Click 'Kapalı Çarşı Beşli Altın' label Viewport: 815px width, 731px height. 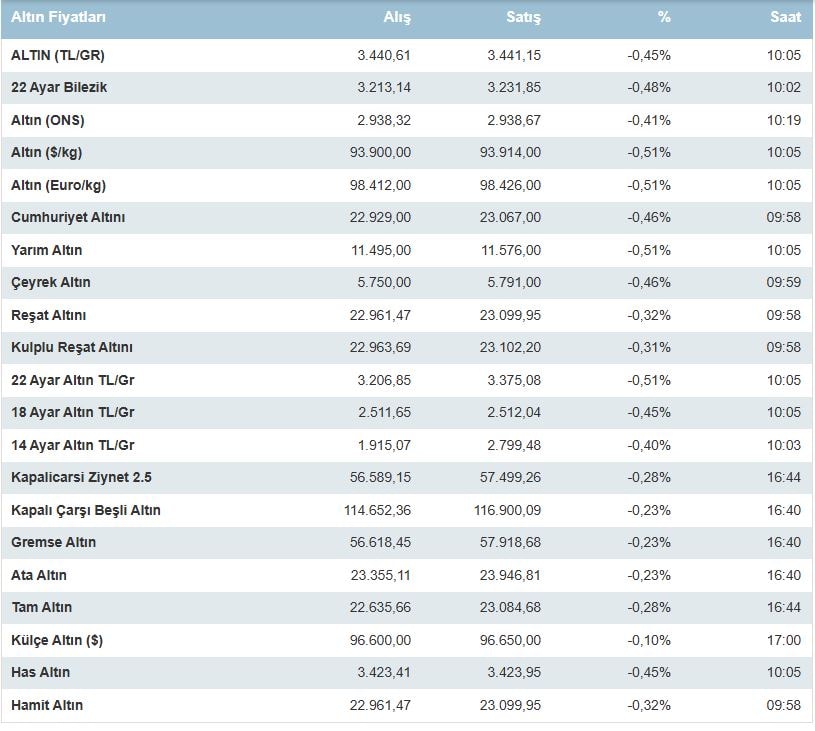86,510
